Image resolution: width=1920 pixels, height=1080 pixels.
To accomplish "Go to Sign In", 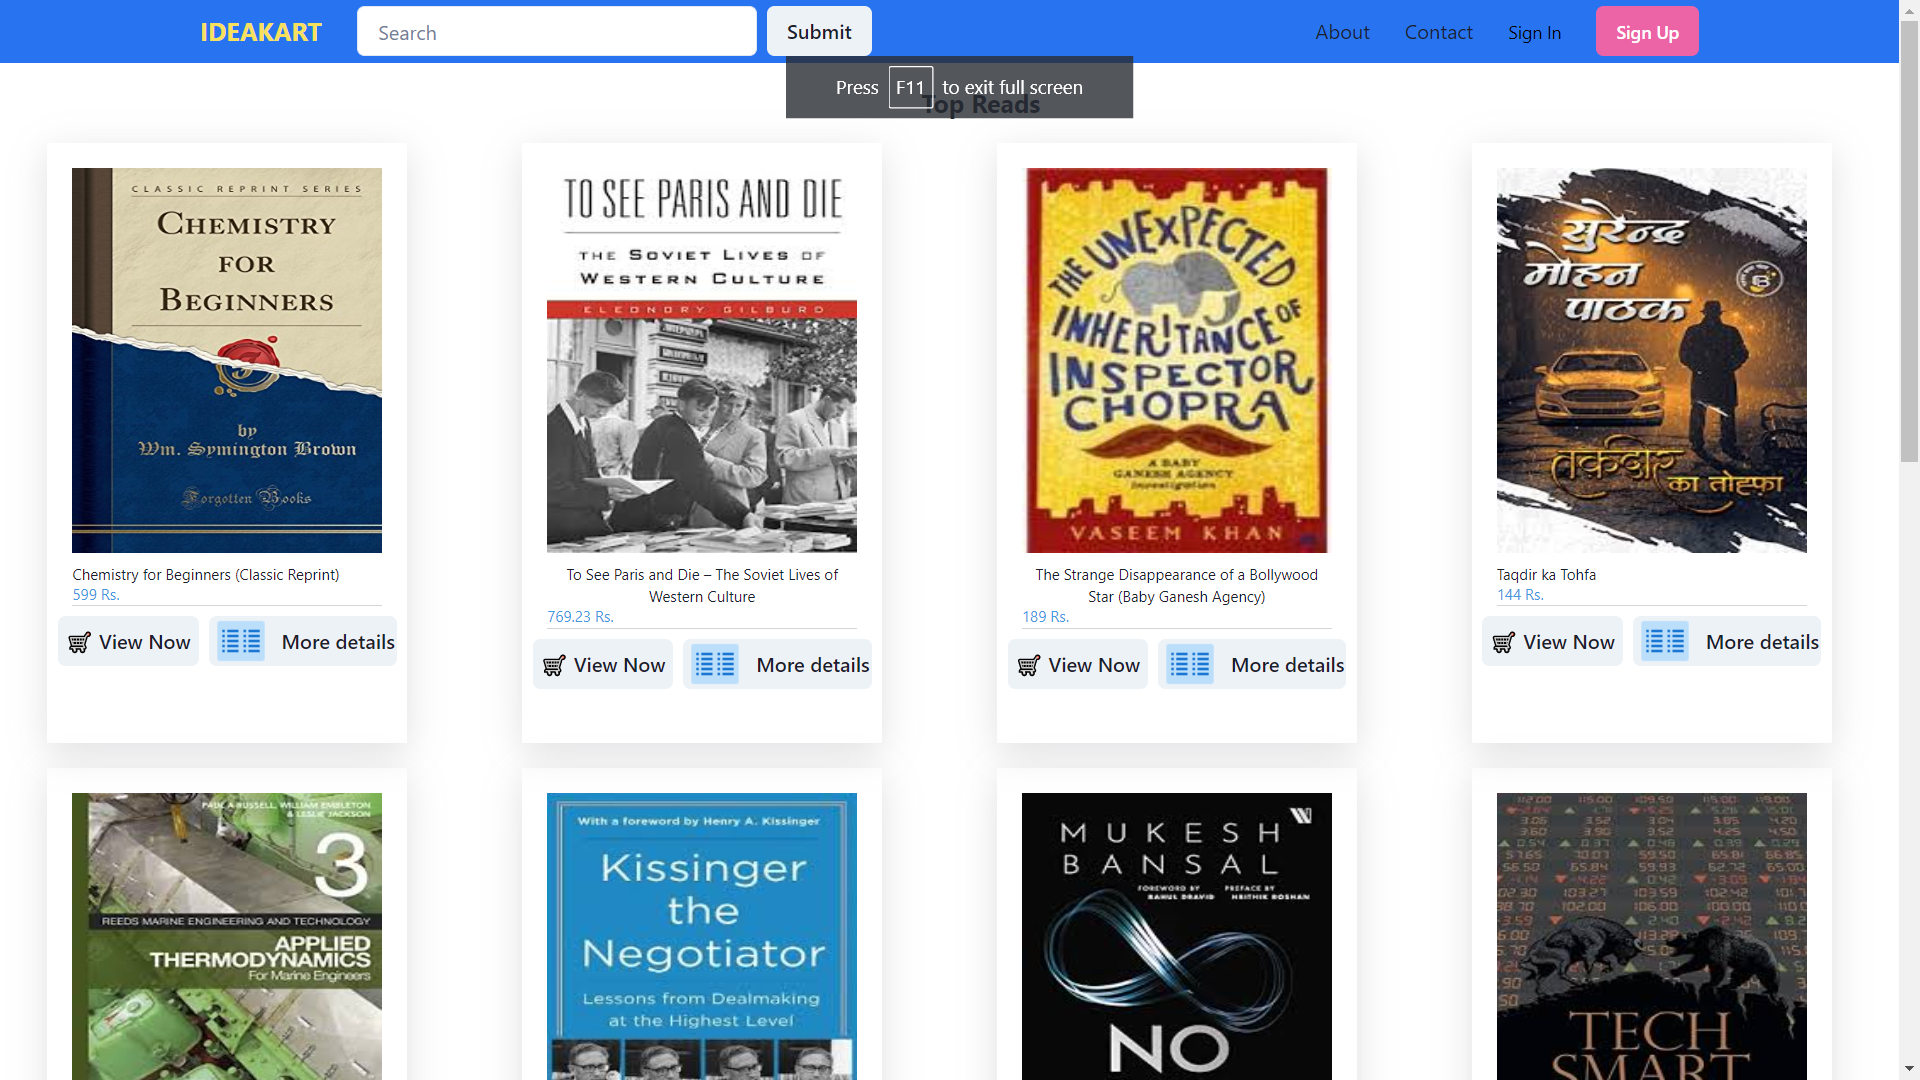I will point(1534,32).
